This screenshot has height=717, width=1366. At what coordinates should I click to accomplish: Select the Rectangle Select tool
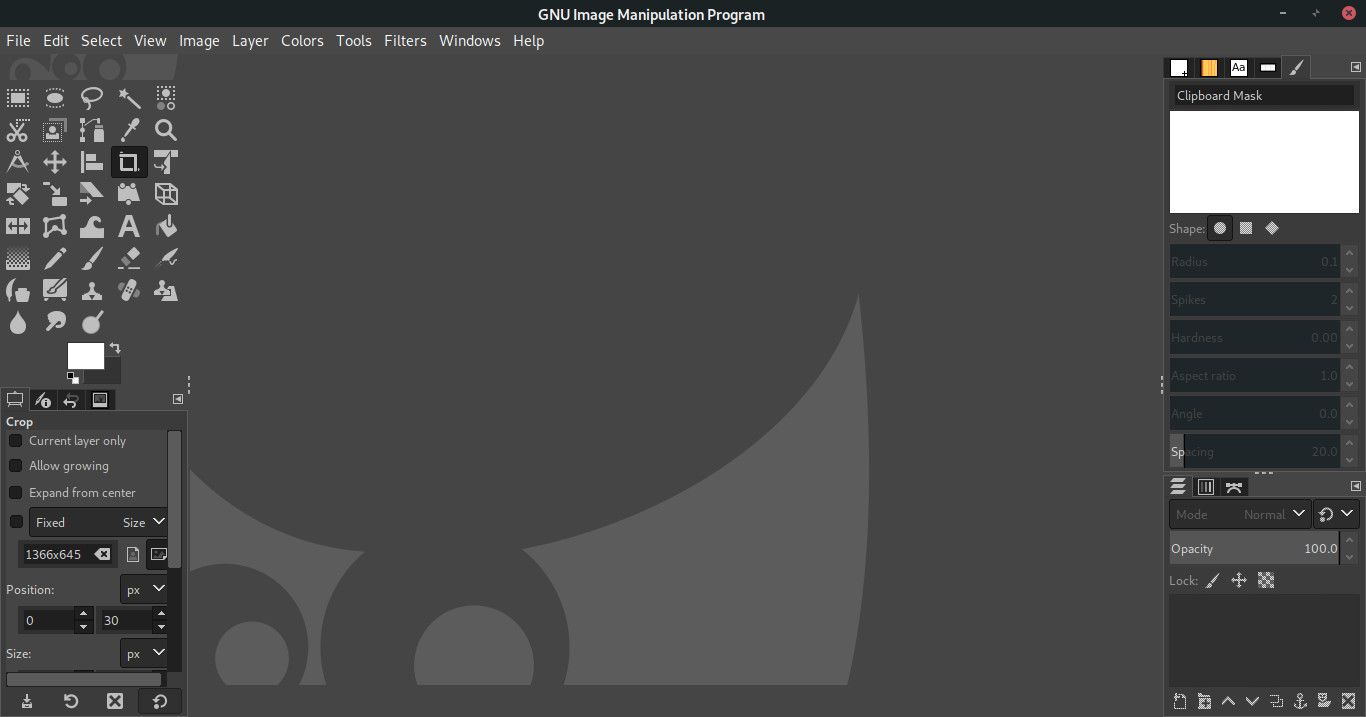[18, 98]
